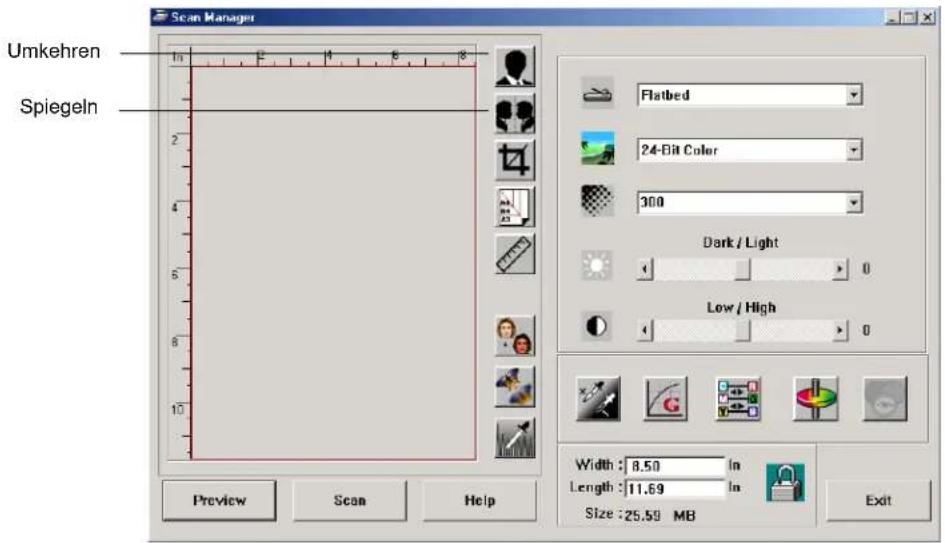Click the Width field showing 8.50
Image resolution: width=945 pixels, height=543 pixels.
tap(676, 466)
